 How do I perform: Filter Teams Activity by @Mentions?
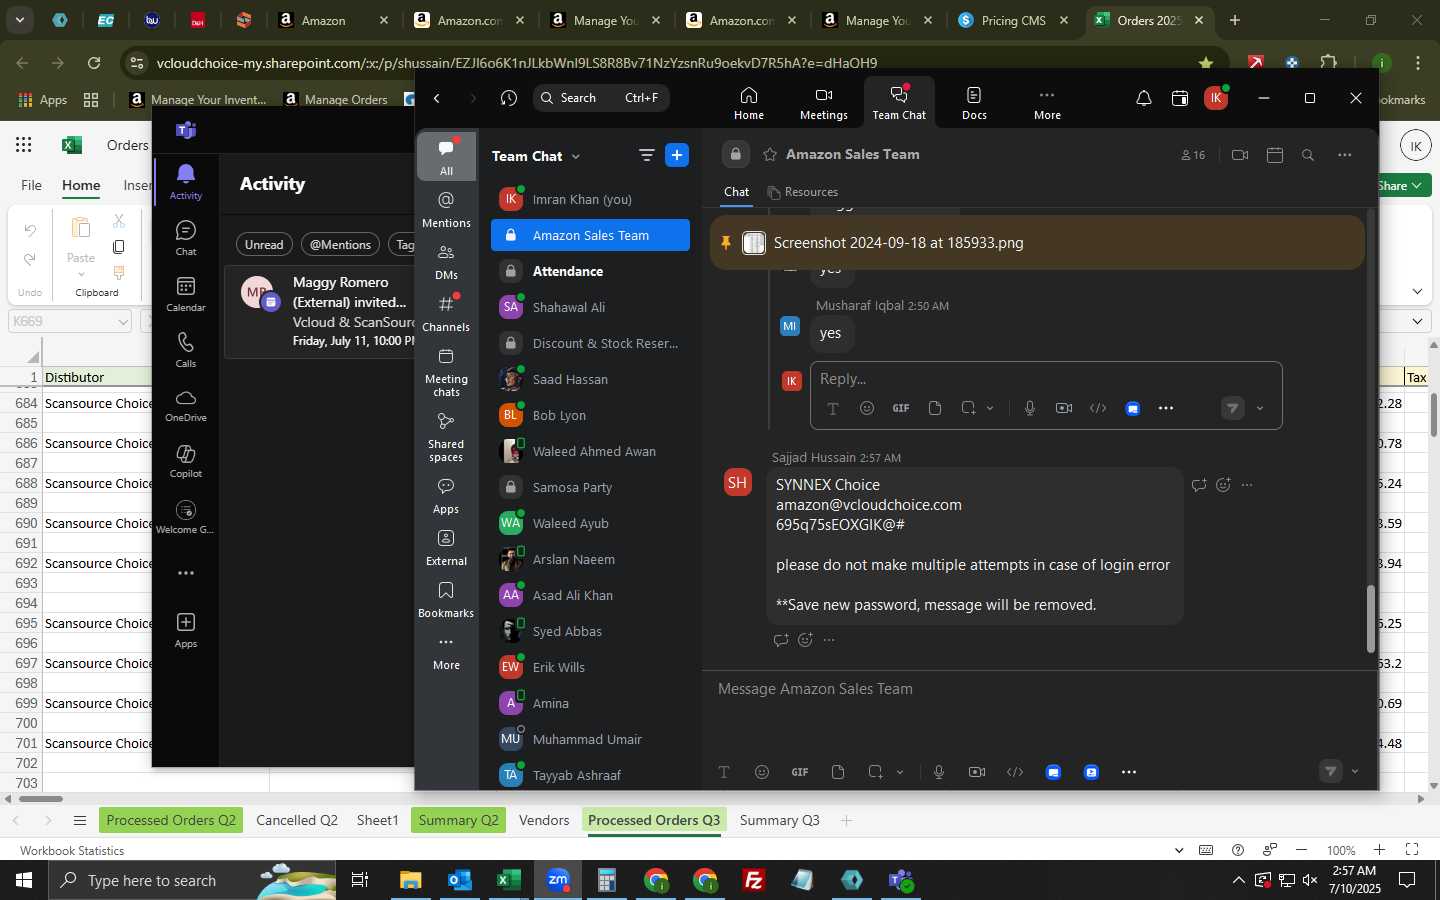point(340,244)
